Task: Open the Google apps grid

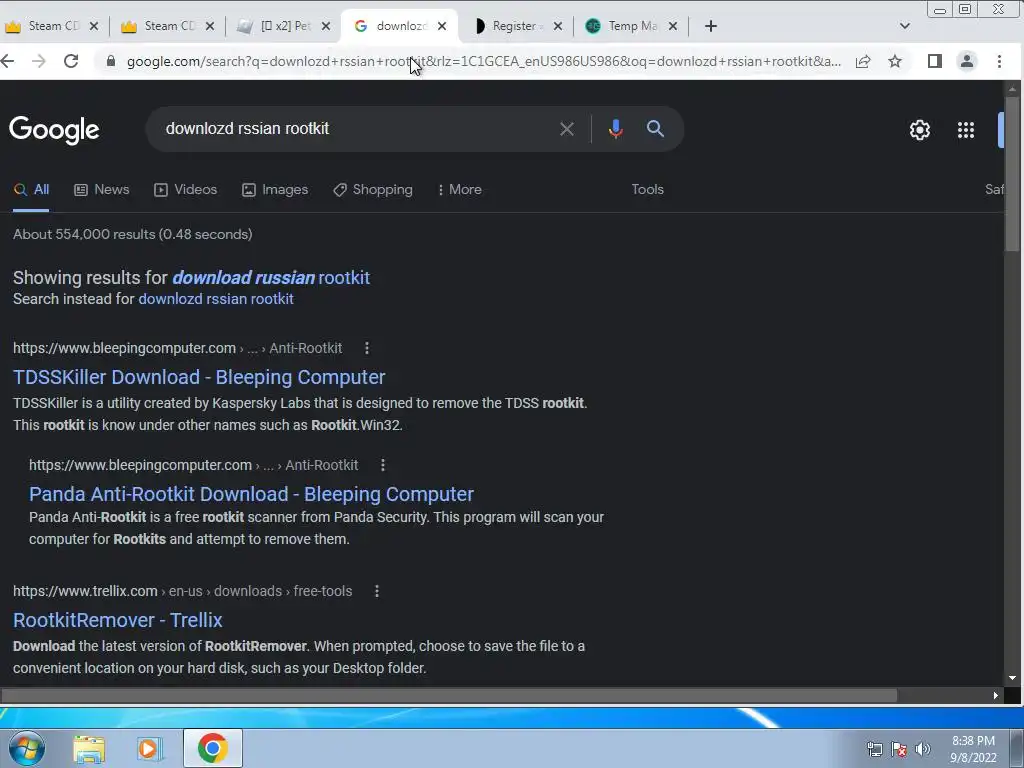Action: 966,130
